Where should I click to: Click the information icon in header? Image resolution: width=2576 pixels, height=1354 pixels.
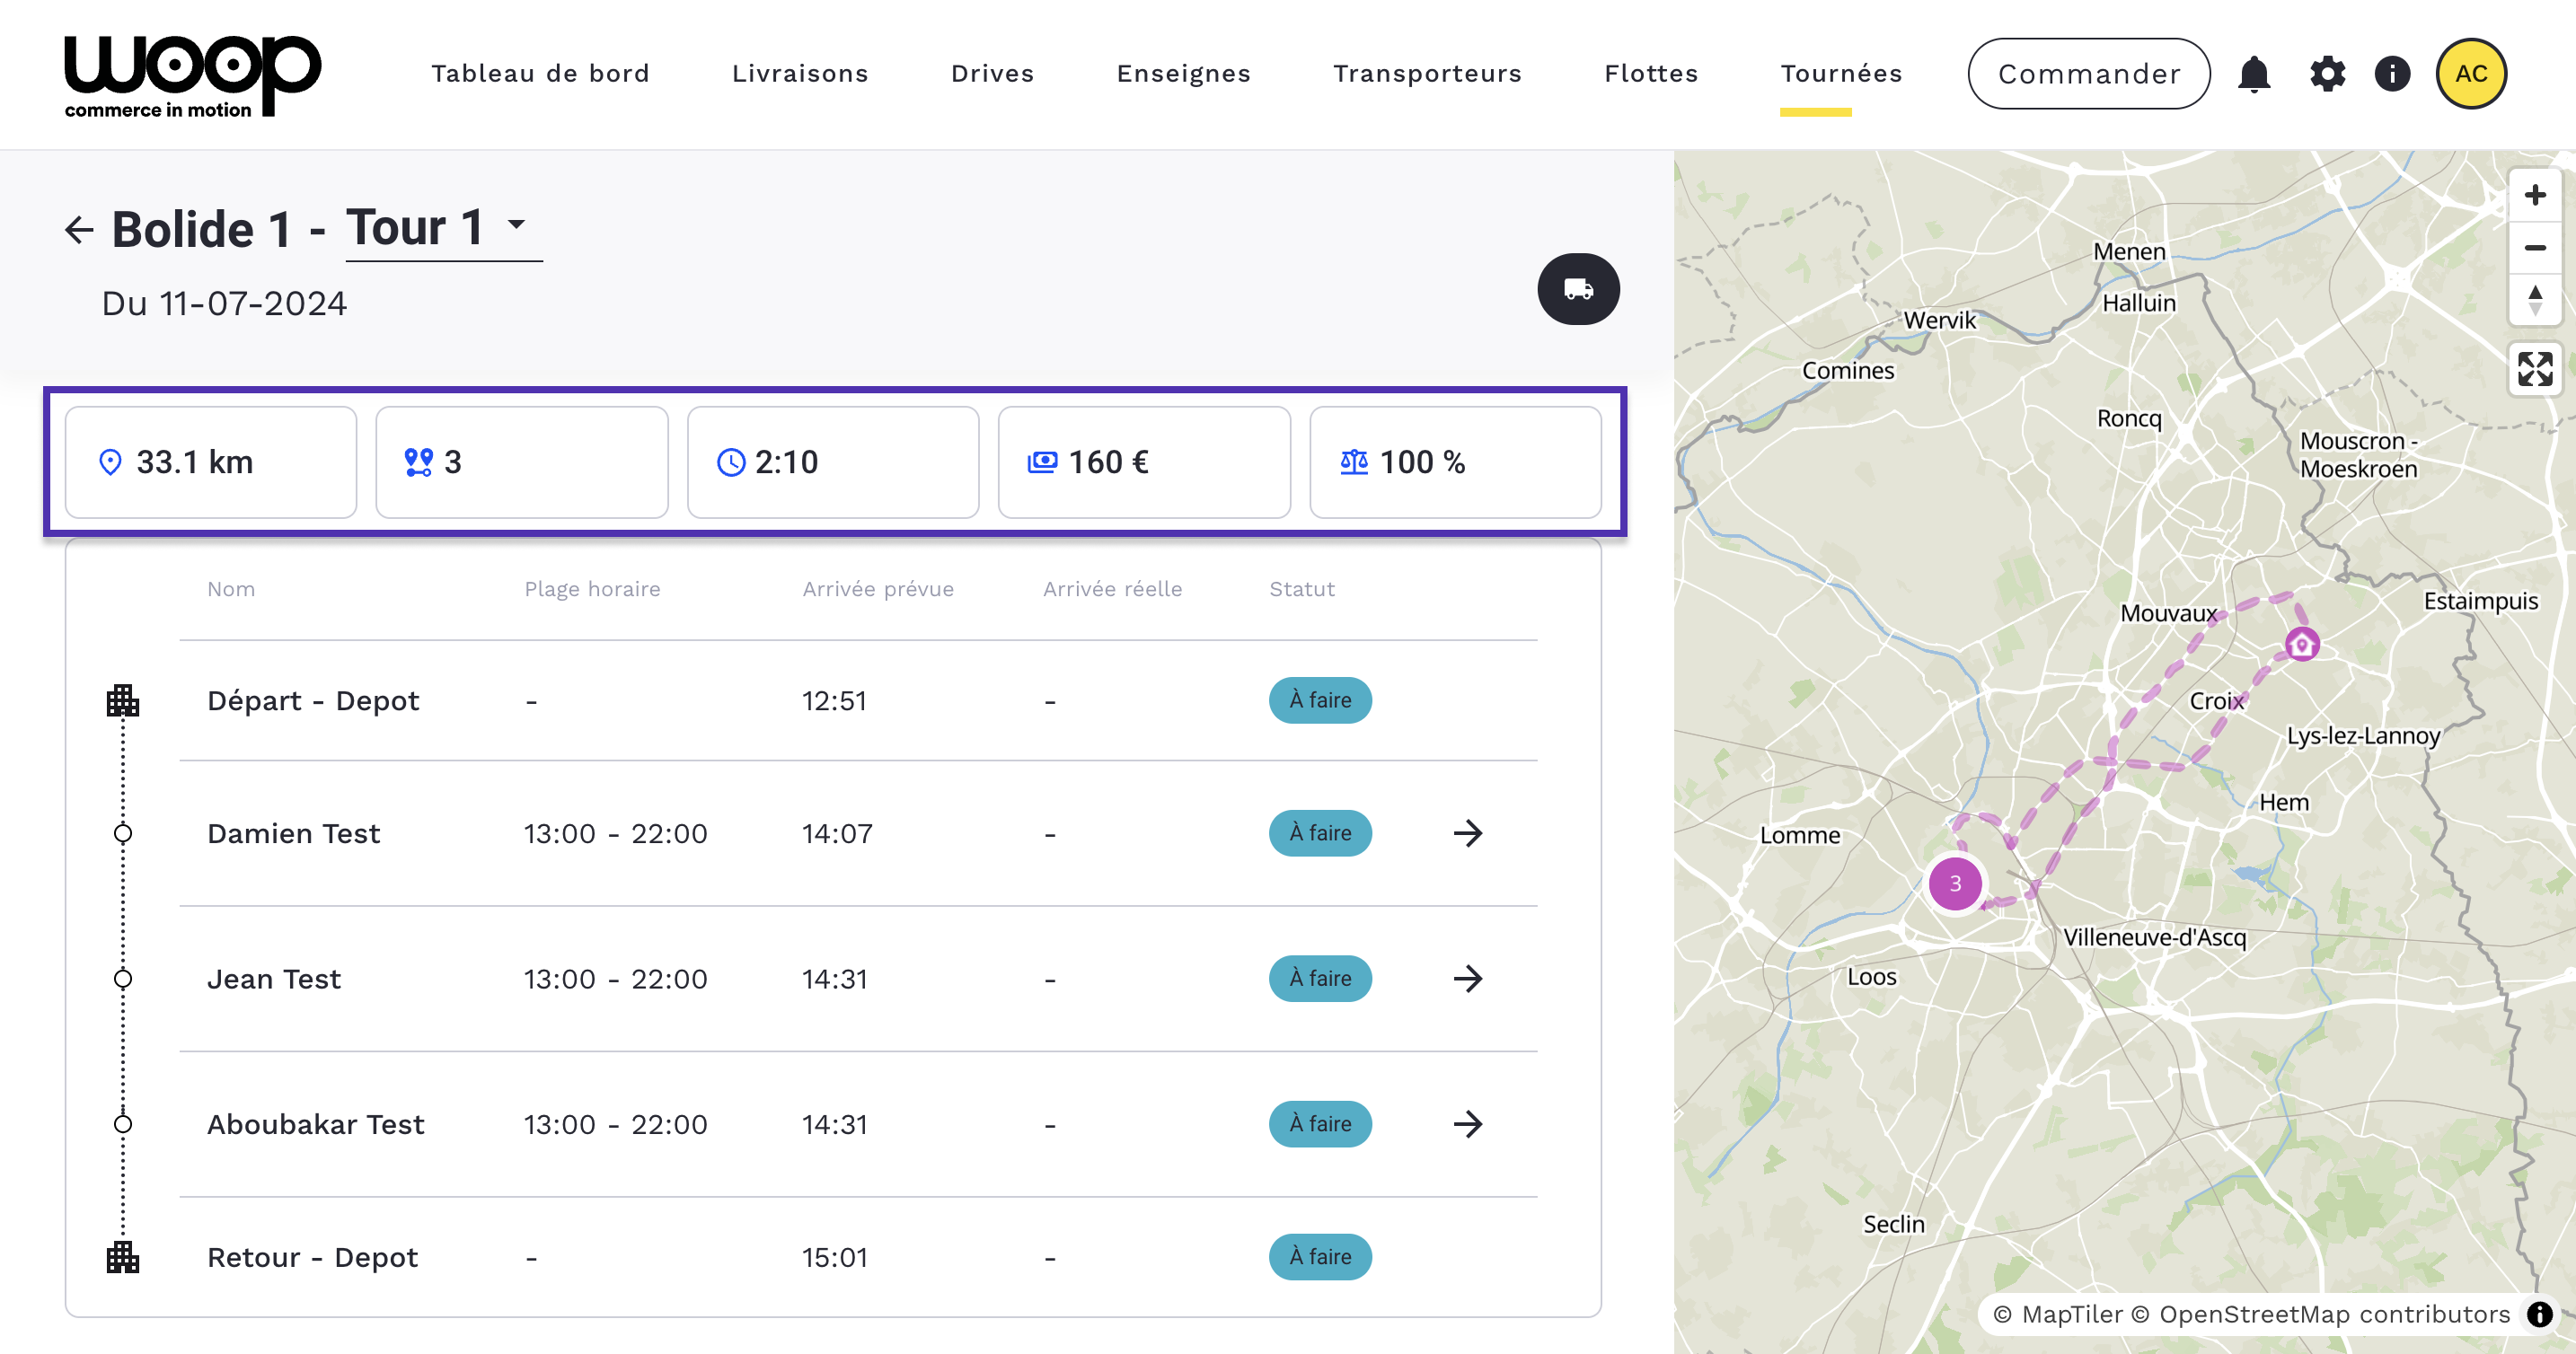tap(2391, 74)
